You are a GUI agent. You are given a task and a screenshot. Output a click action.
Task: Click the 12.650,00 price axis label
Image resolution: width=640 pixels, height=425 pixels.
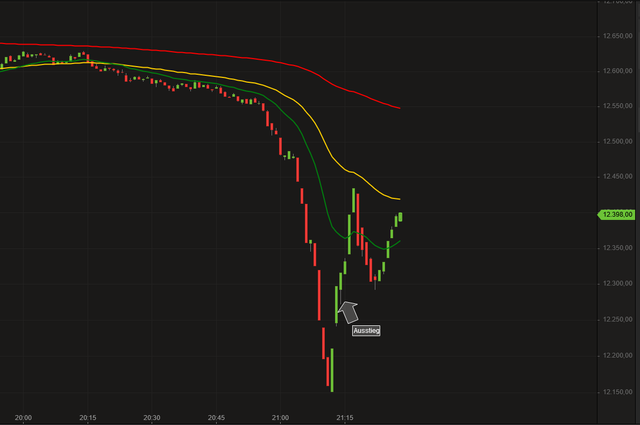click(x=618, y=36)
